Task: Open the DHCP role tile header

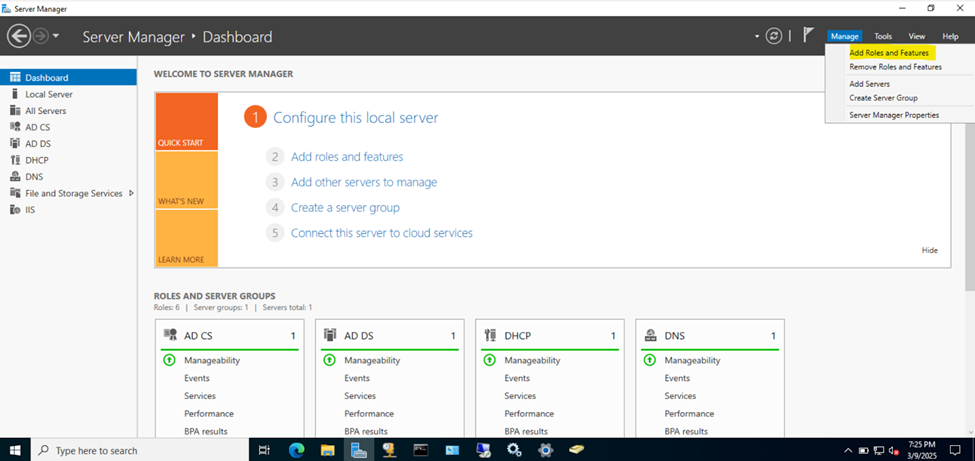Action: [549, 335]
